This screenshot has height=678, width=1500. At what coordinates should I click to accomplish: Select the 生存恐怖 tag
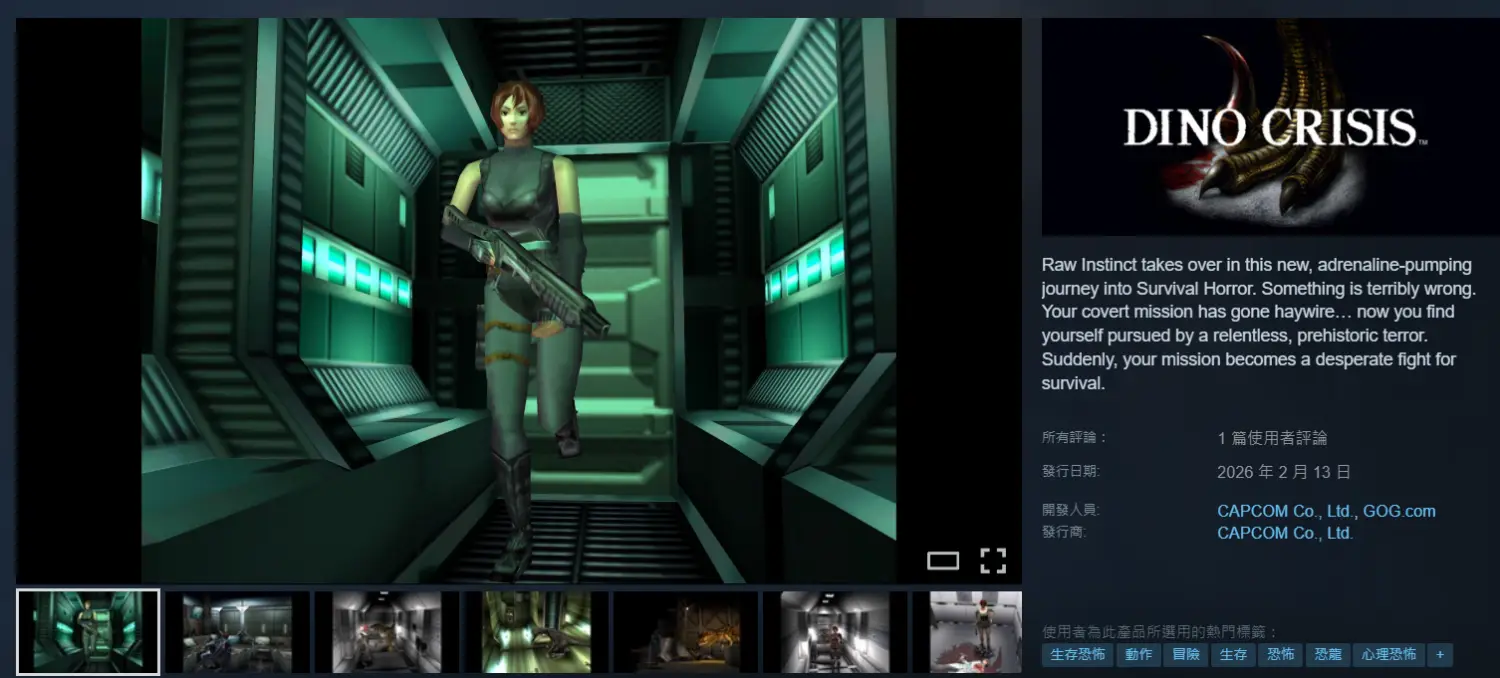[x=1077, y=655]
